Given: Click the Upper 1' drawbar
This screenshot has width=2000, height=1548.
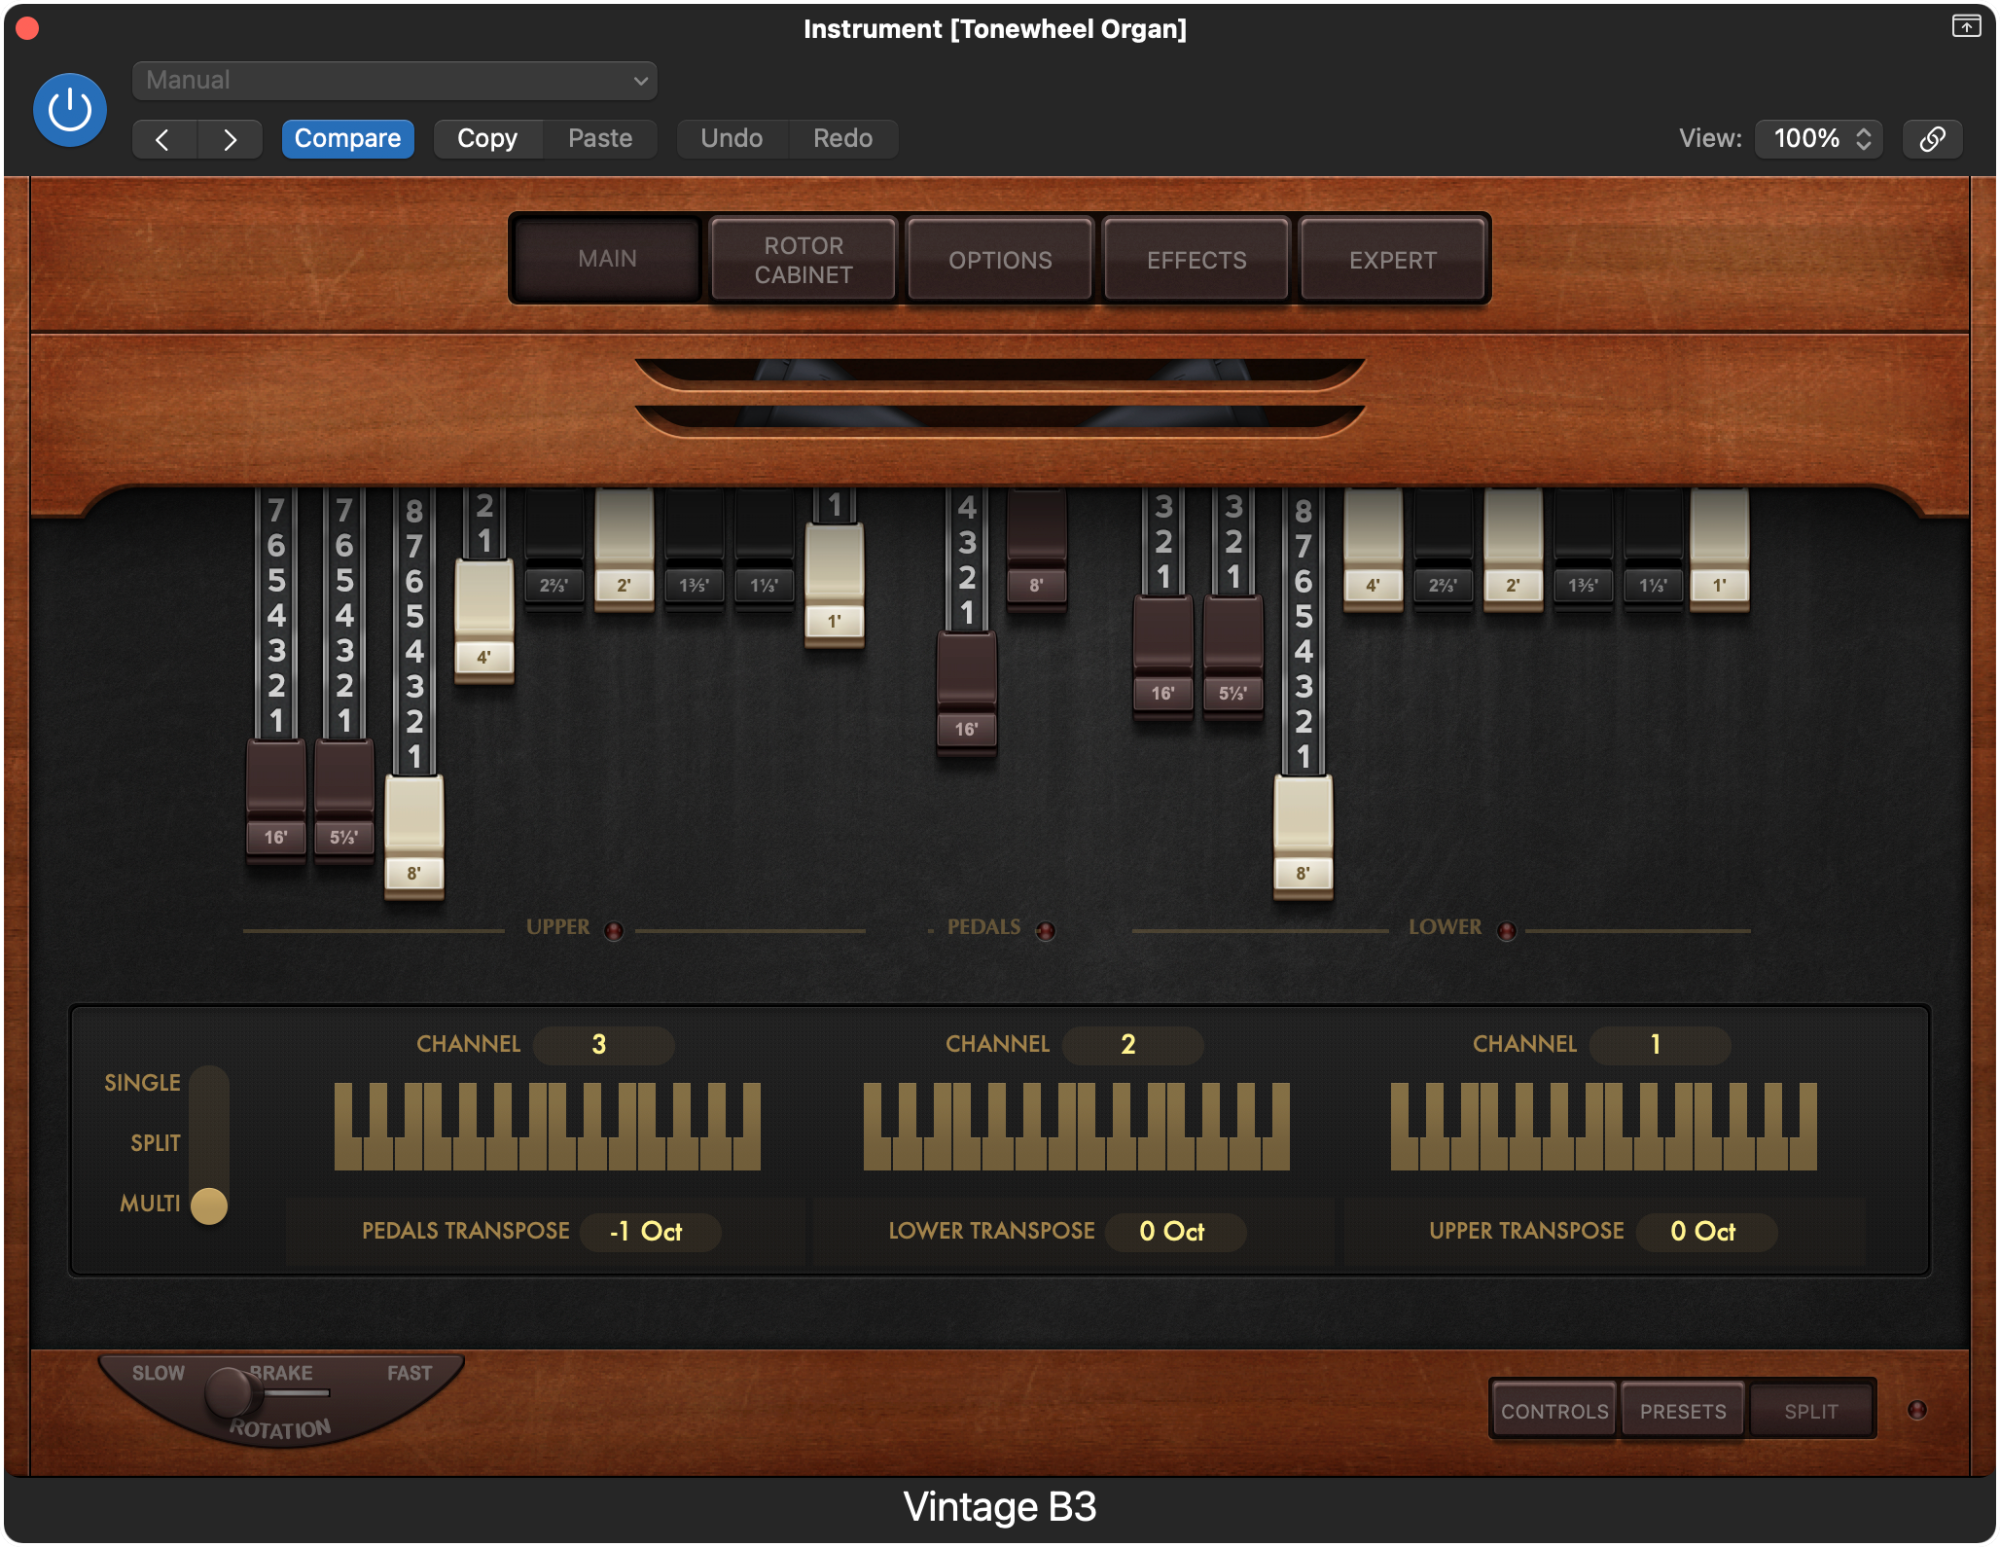Looking at the screenshot, I should [x=834, y=584].
